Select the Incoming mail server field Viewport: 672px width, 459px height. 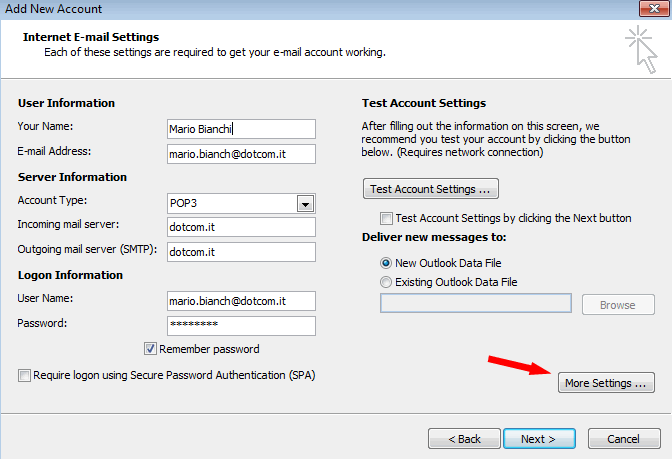click(x=241, y=227)
